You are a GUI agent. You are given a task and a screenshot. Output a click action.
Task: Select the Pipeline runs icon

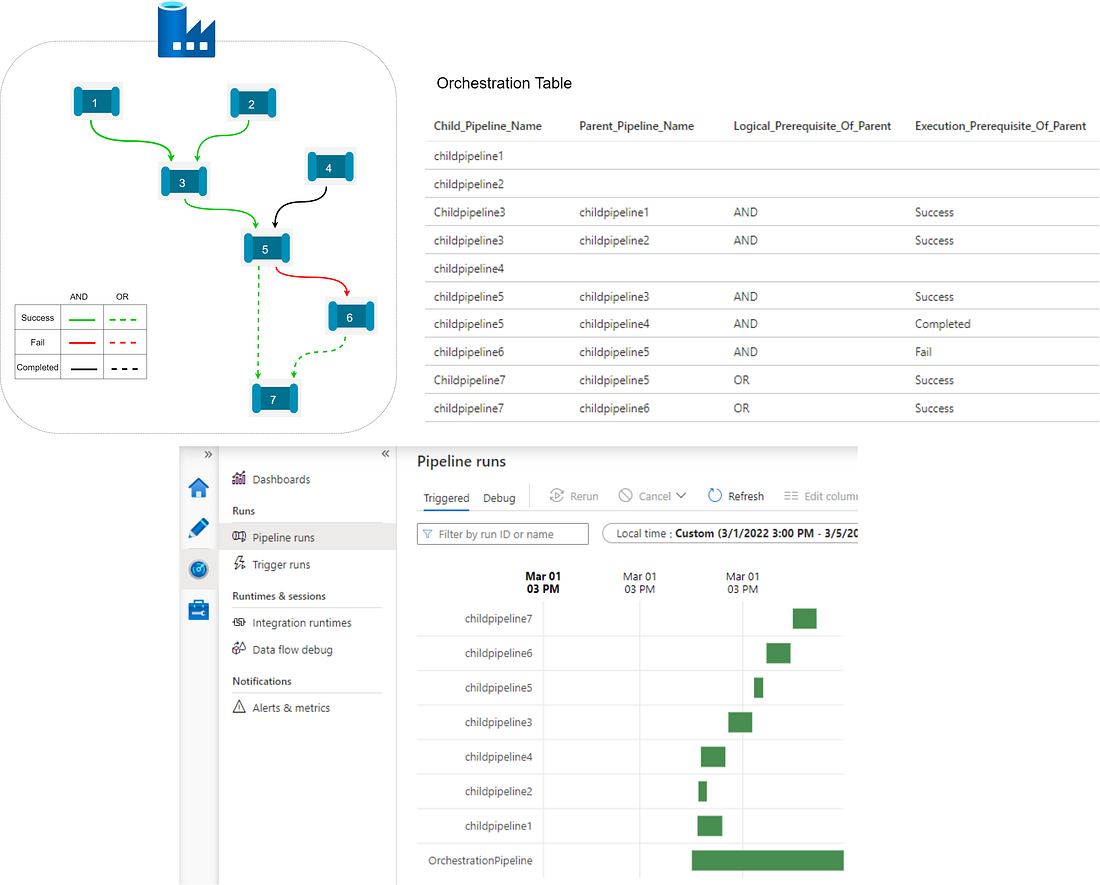238,536
